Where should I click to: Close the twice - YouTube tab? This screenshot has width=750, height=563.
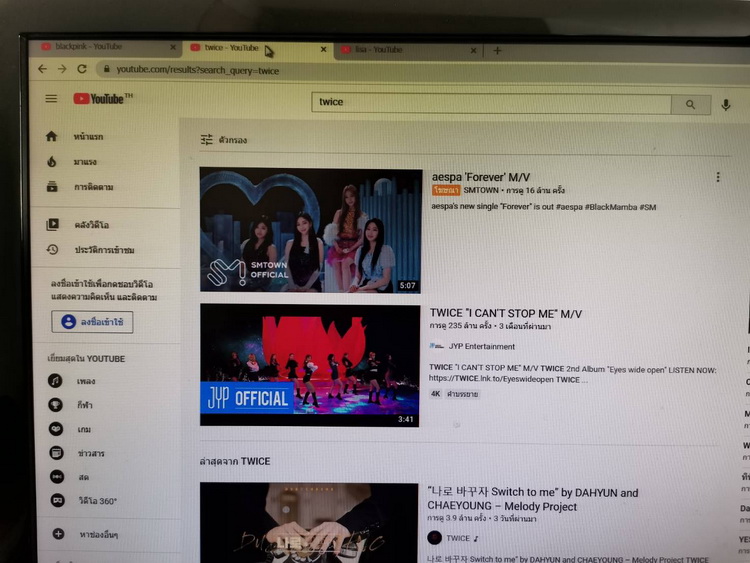click(323, 49)
